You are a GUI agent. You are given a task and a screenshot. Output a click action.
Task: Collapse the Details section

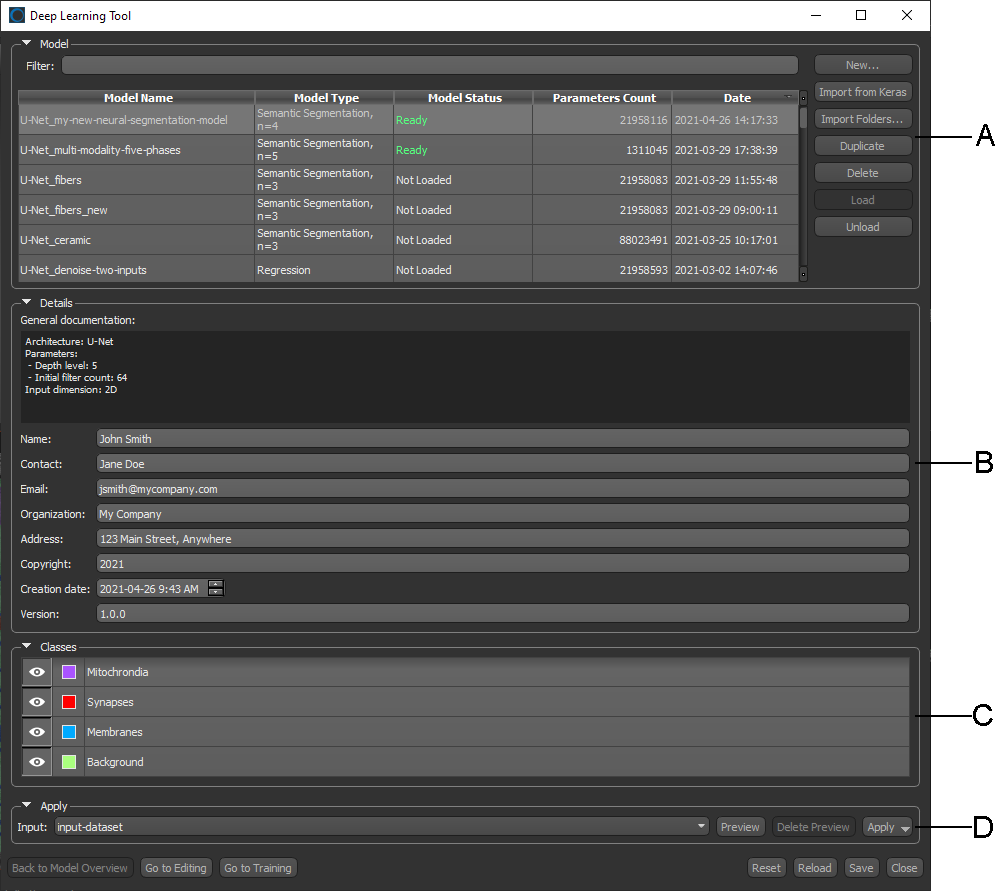coord(27,302)
